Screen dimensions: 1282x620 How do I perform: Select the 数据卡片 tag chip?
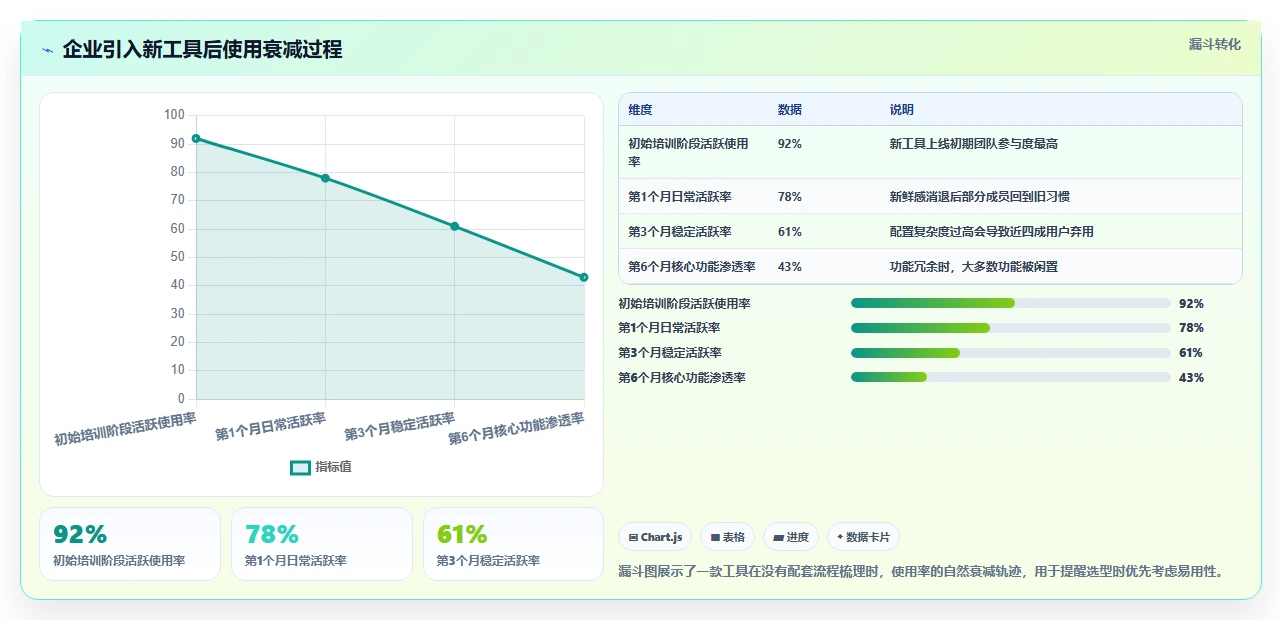point(863,537)
